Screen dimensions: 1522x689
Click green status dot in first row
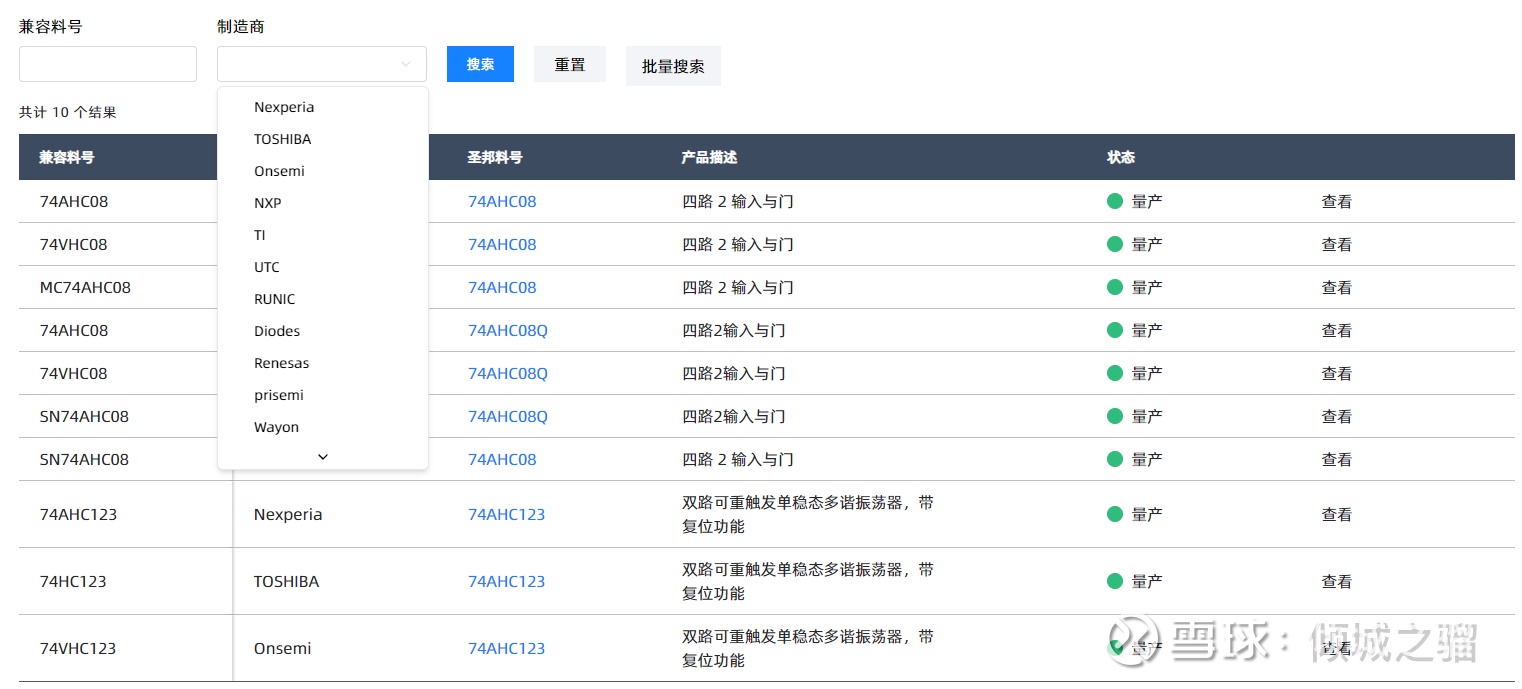1115,201
